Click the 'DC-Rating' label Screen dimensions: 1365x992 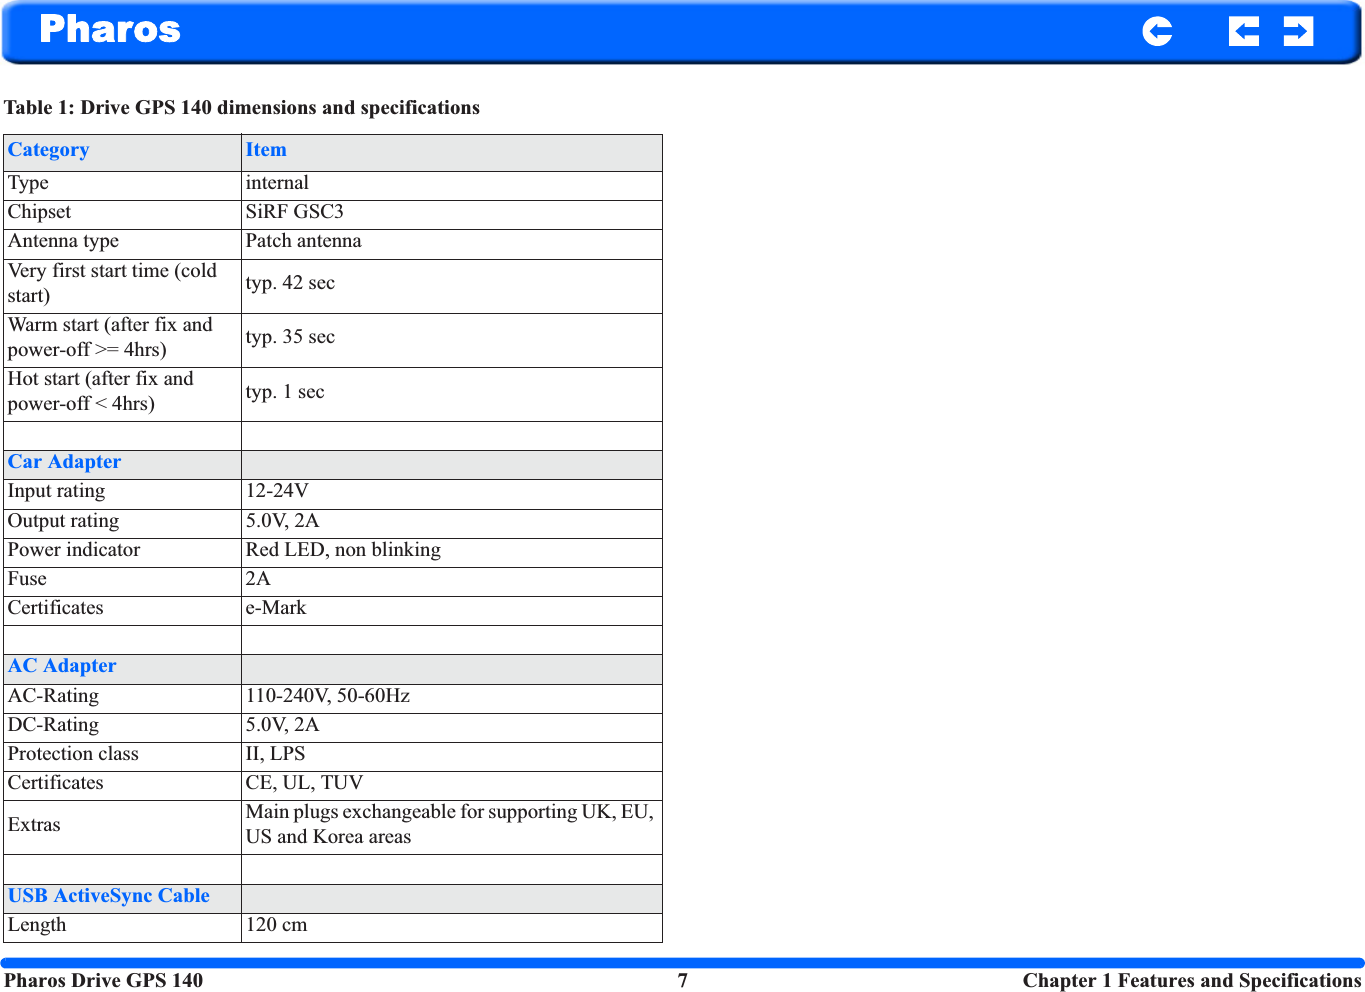(x=54, y=725)
